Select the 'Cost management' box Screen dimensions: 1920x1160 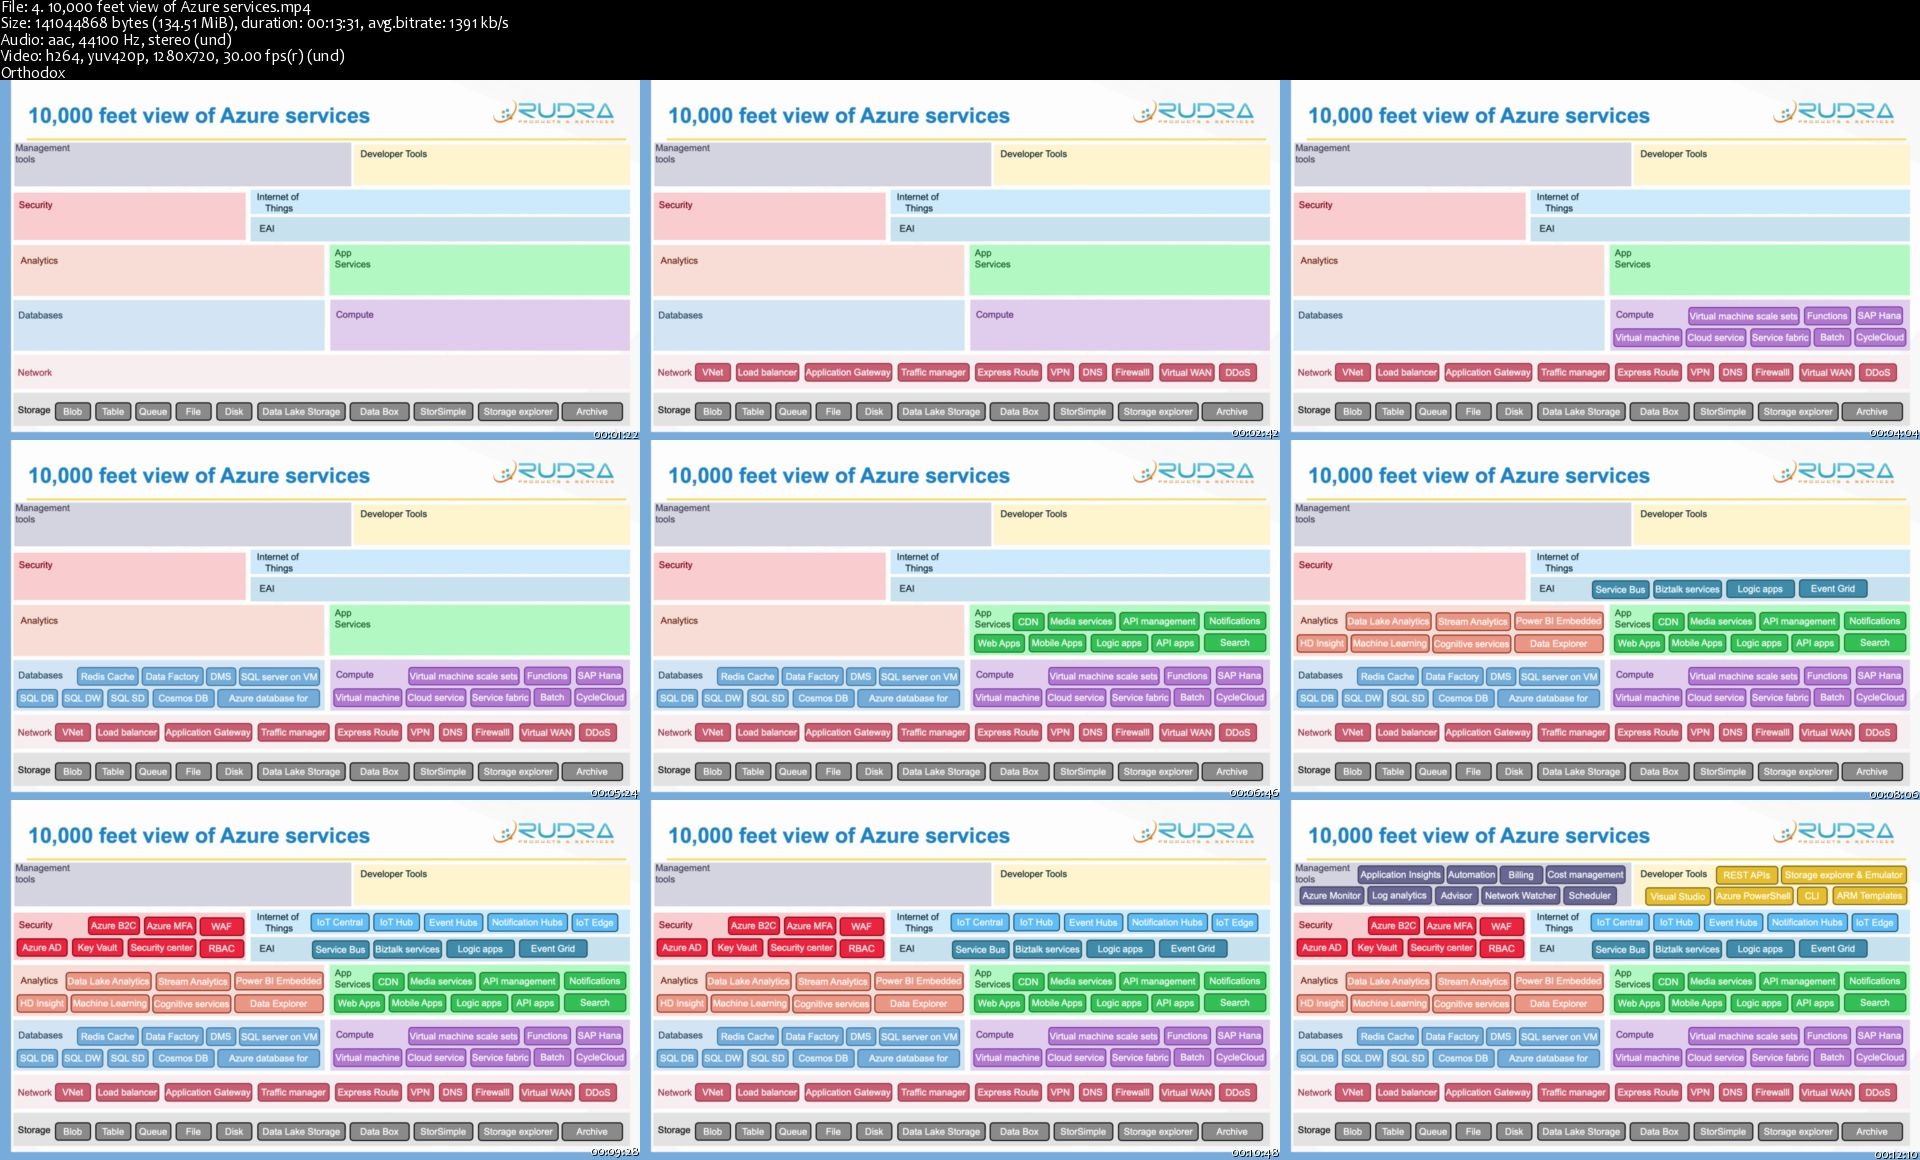point(1585,875)
